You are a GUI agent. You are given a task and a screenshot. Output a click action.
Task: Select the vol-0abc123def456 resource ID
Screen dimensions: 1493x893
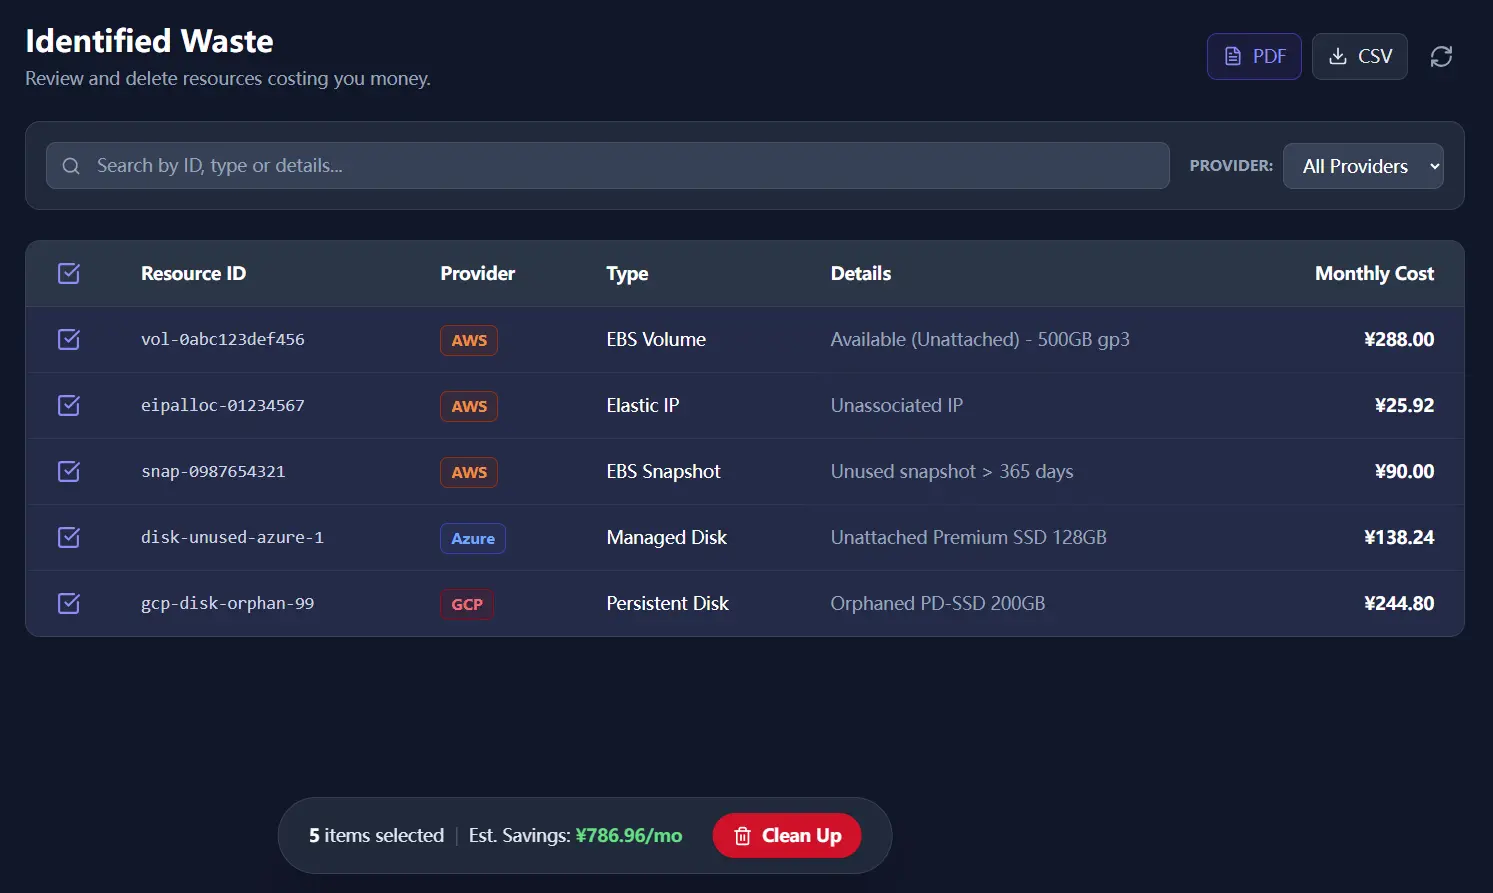[x=223, y=339]
